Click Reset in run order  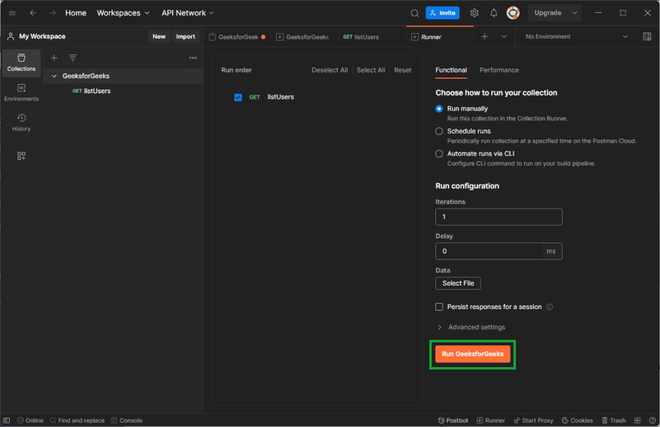(402, 70)
